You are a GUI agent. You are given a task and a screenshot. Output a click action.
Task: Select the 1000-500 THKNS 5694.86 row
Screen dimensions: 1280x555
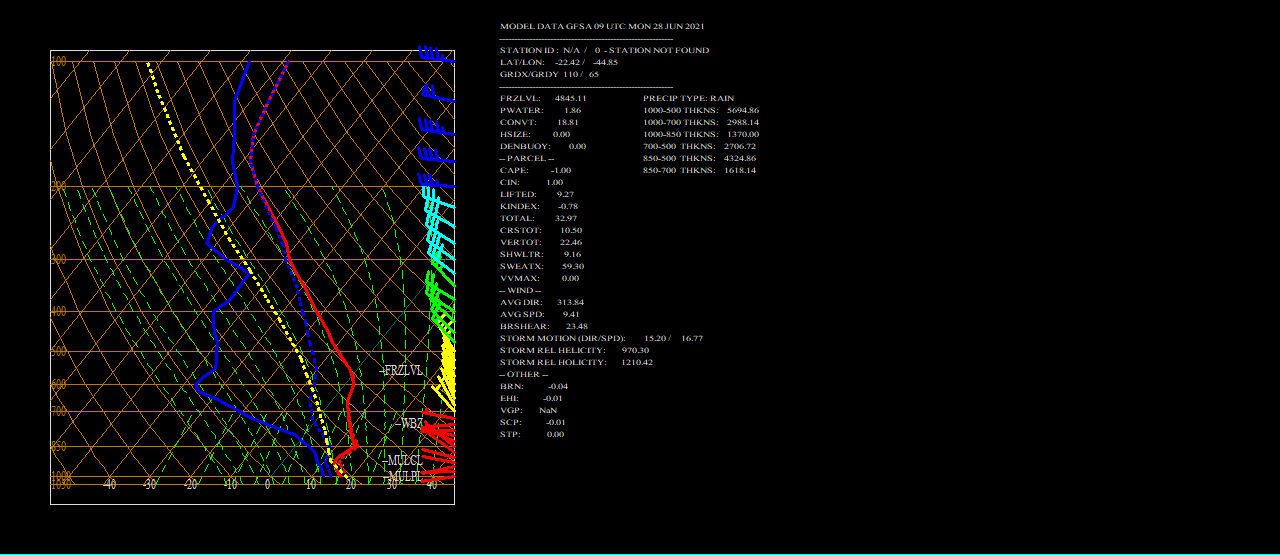click(x=701, y=110)
